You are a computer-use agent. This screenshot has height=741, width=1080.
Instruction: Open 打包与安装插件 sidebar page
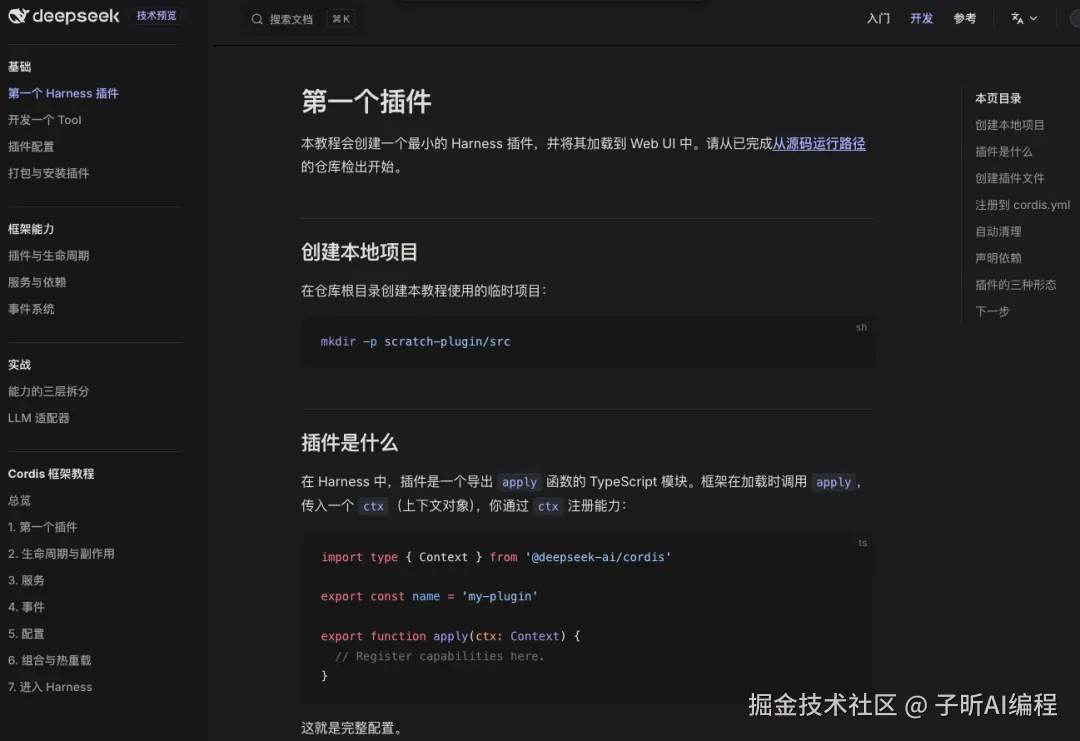[x=48, y=173]
